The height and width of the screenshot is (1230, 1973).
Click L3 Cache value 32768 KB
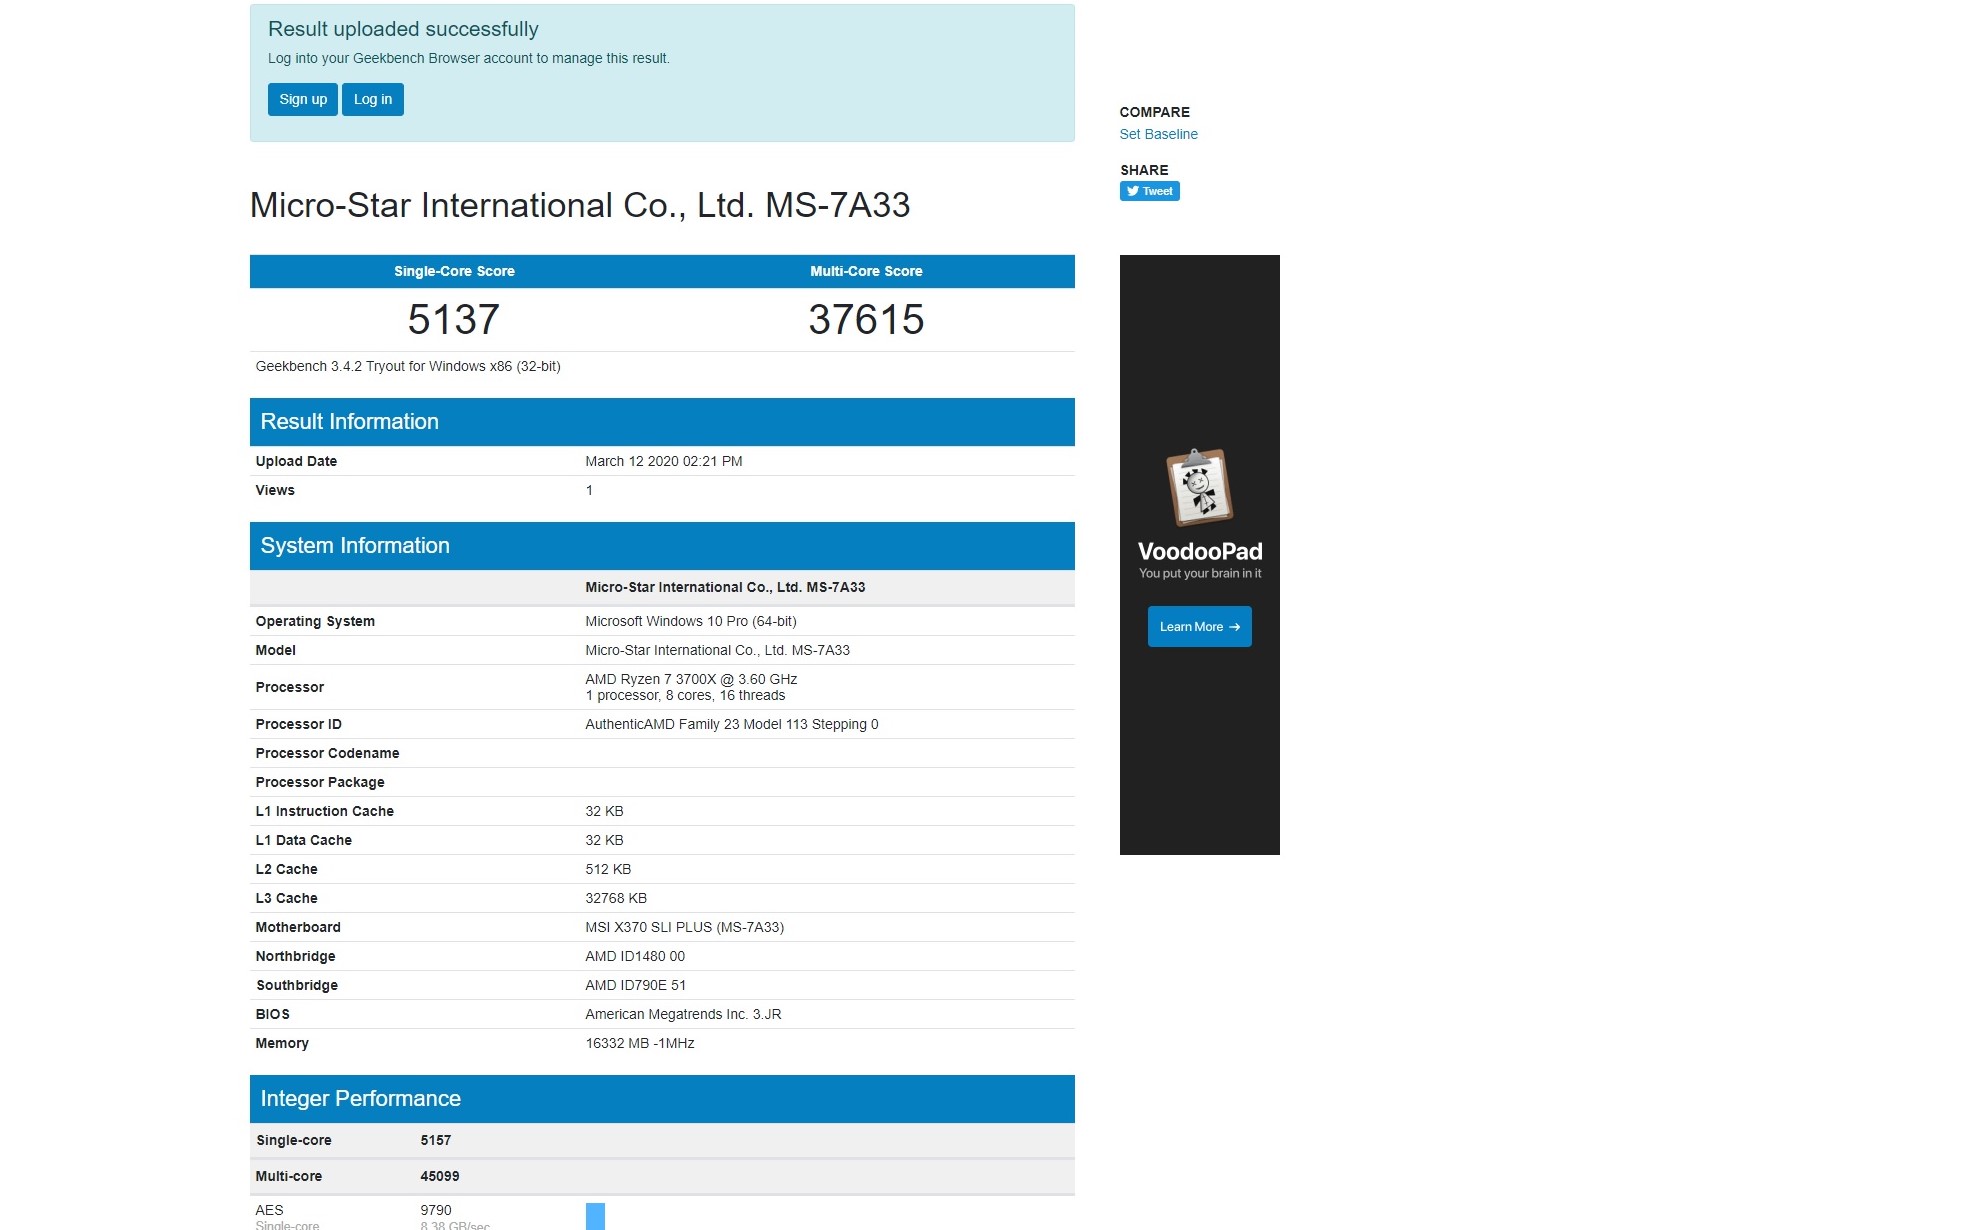(616, 898)
